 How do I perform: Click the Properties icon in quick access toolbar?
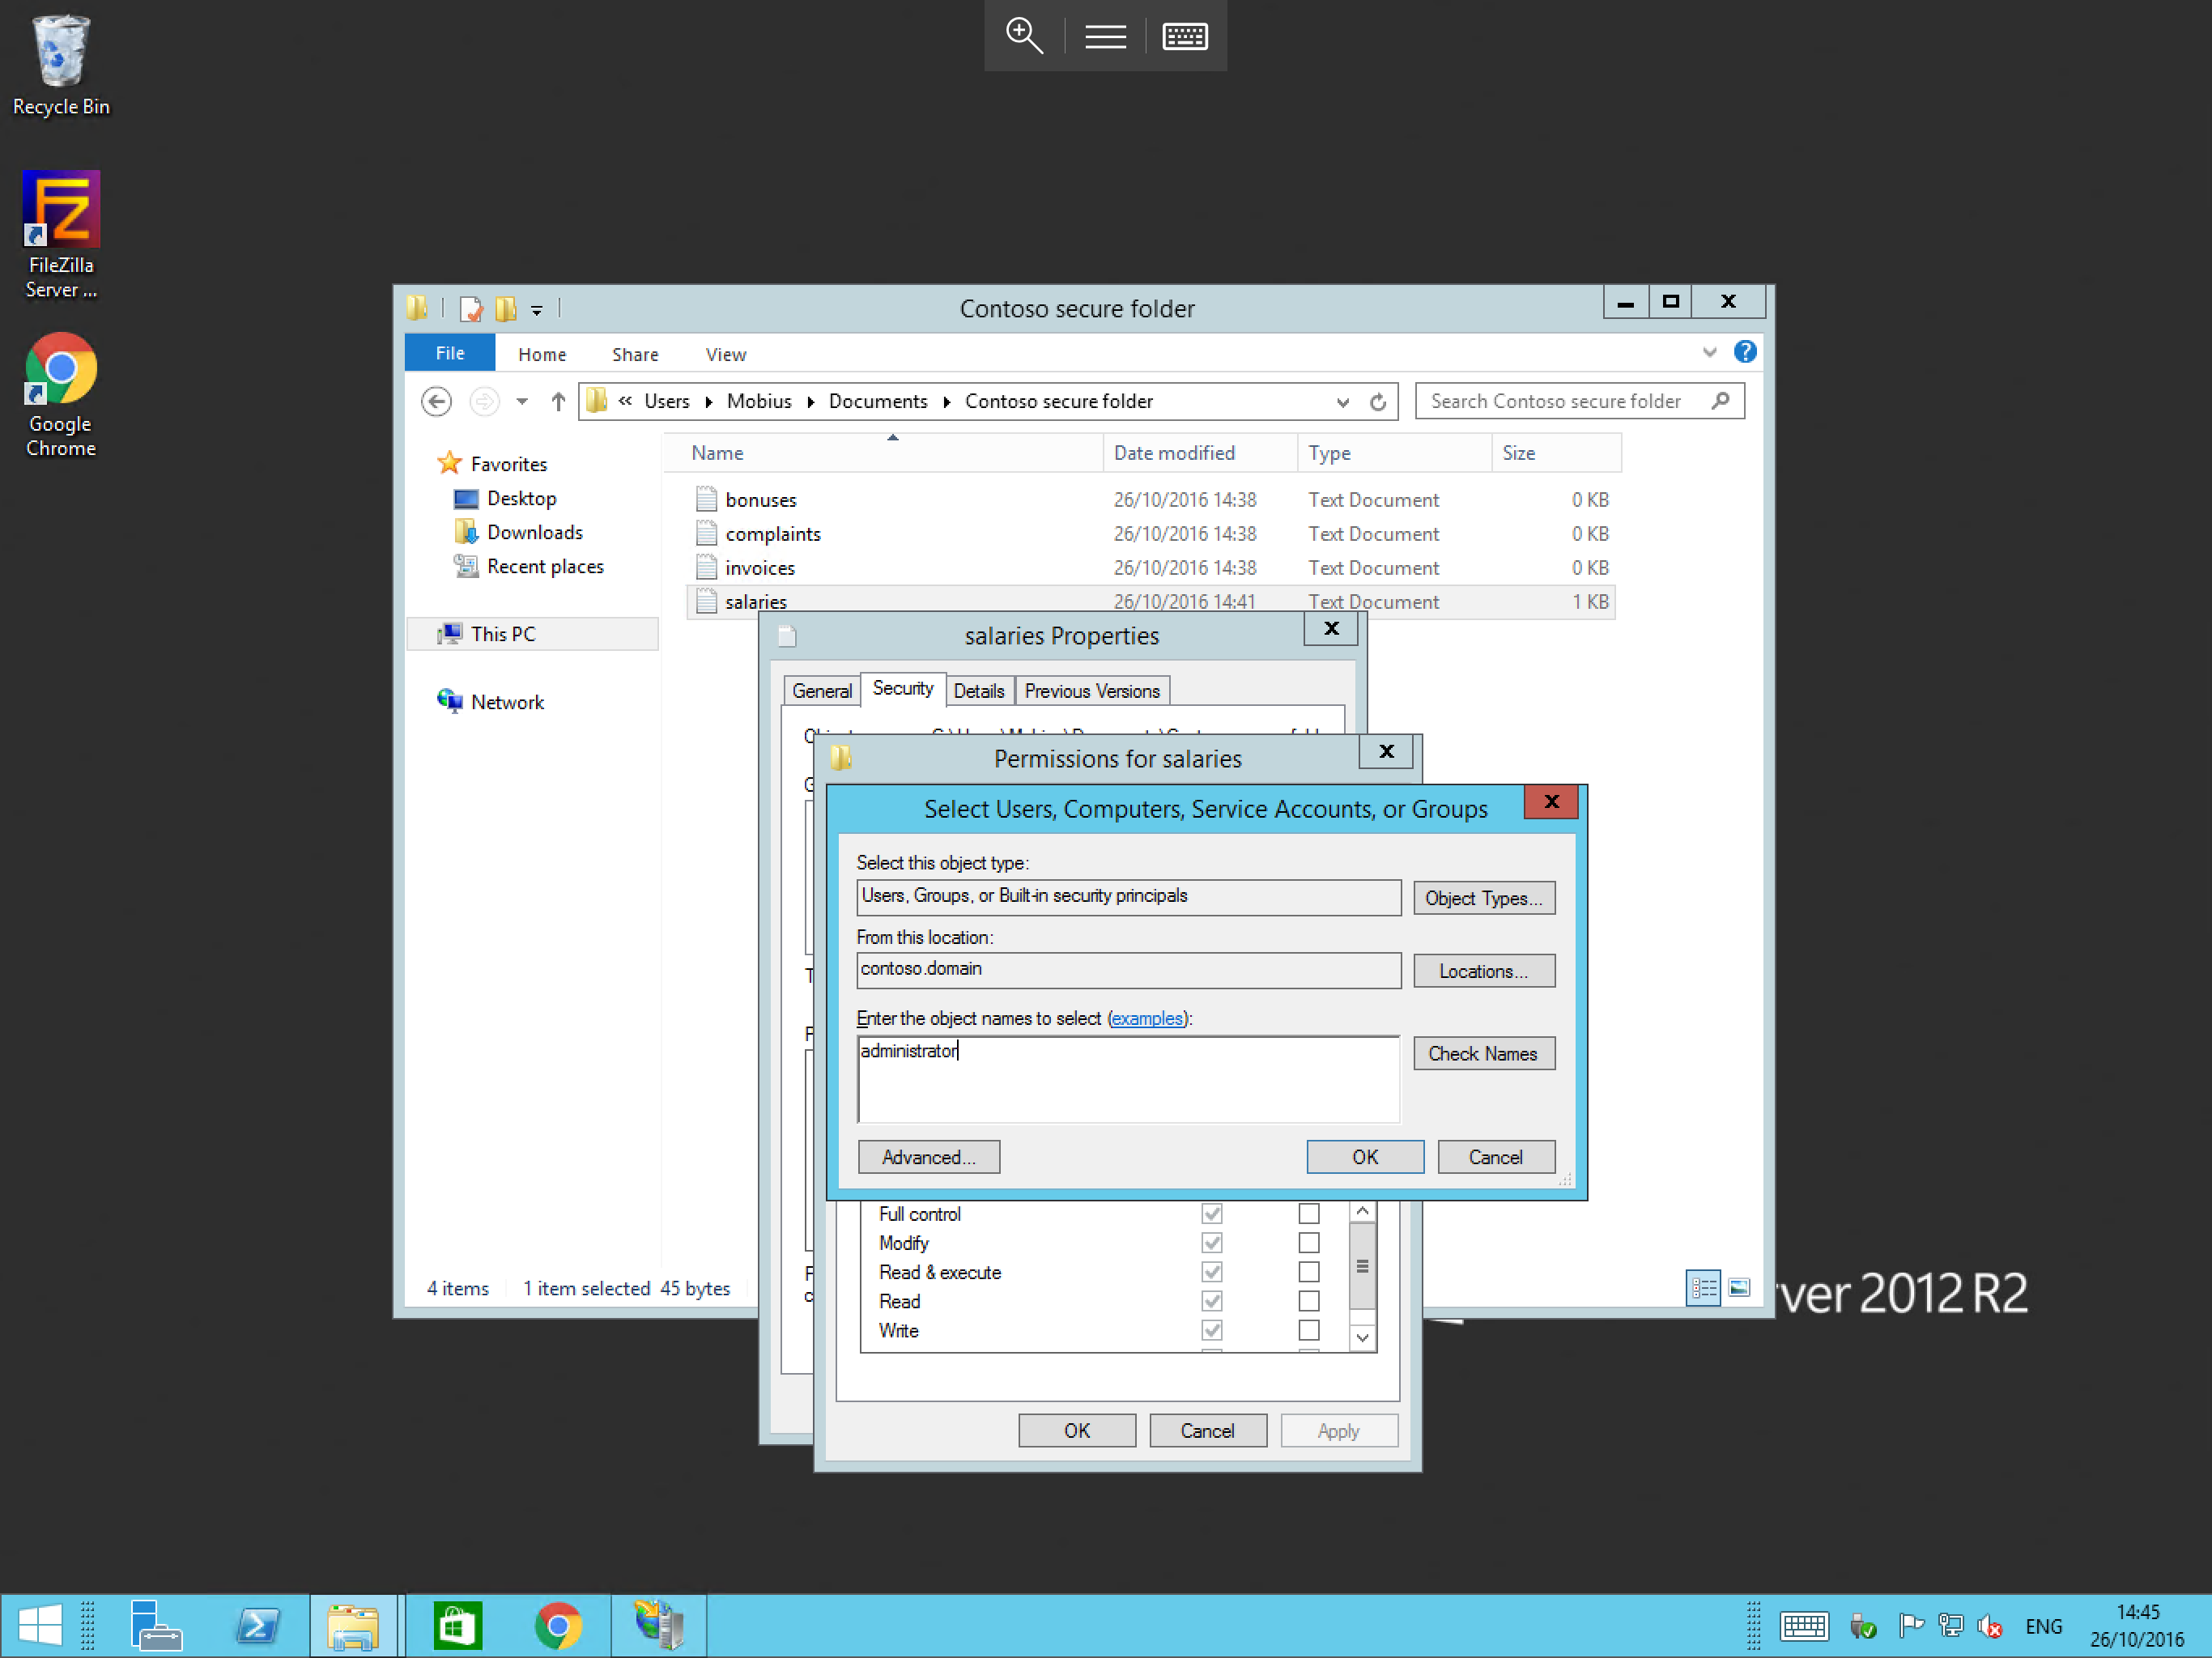point(470,309)
